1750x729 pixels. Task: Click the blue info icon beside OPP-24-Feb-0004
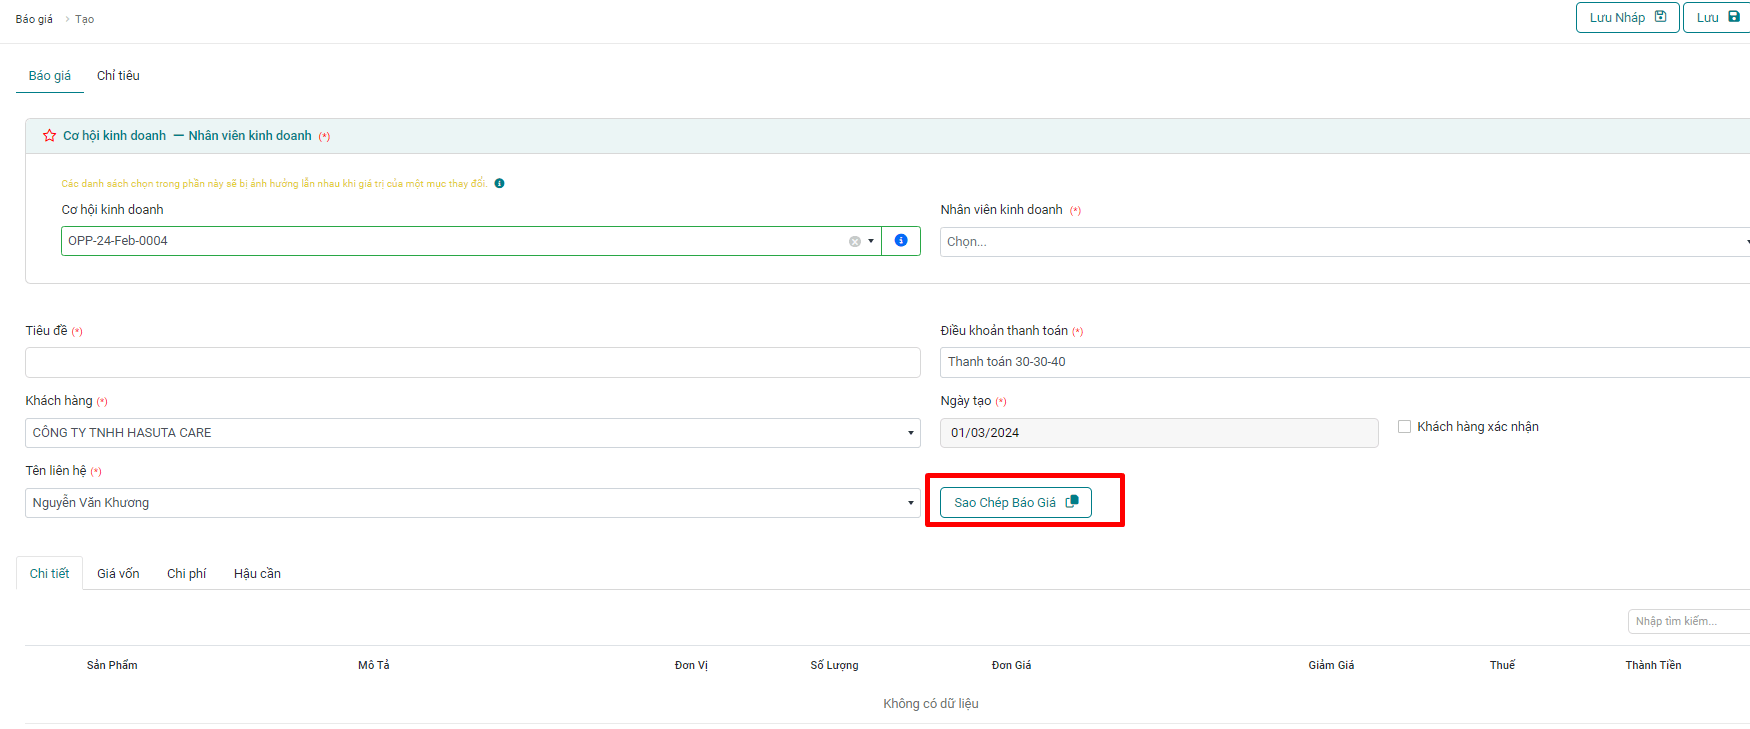pyautogui.click(x=901, y=241)
